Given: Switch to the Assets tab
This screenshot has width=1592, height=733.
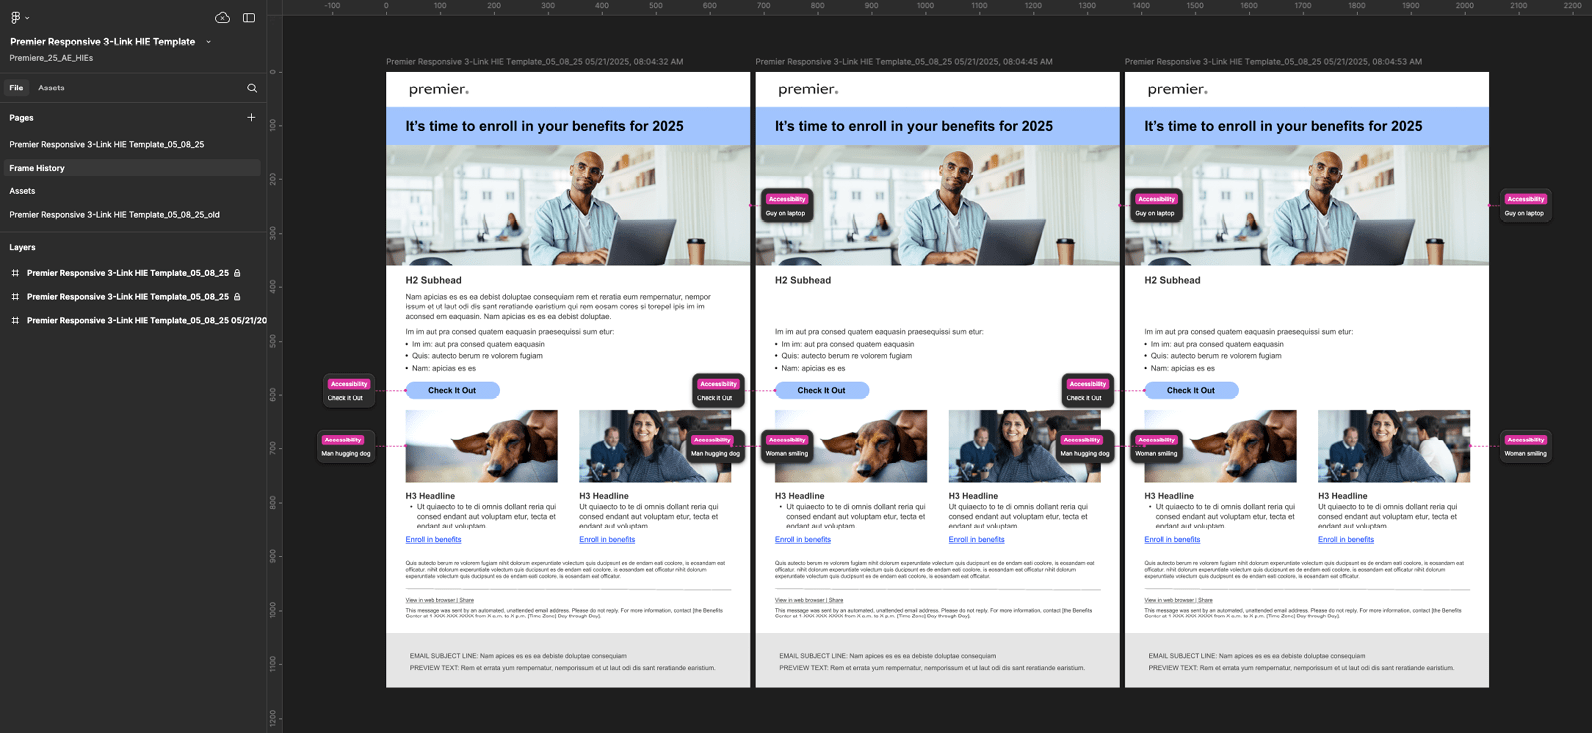Looking at the screenshot, I should [x=51, y=88].
